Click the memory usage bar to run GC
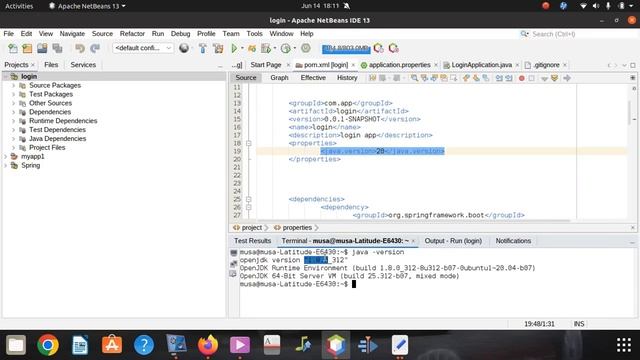Image resolution: width=640 pixels, height=360 pixels. 346,49
